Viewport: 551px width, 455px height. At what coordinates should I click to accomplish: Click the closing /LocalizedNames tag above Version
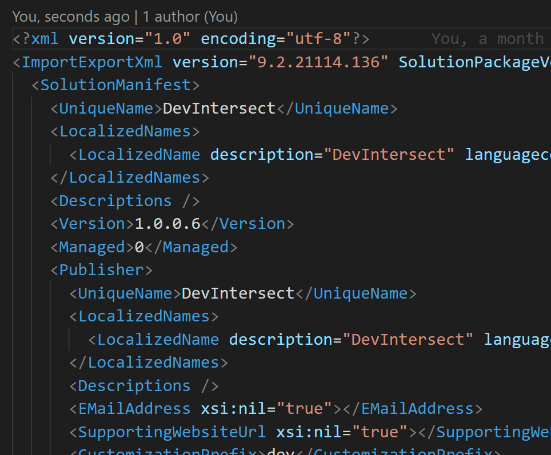(x=130, y=178)
